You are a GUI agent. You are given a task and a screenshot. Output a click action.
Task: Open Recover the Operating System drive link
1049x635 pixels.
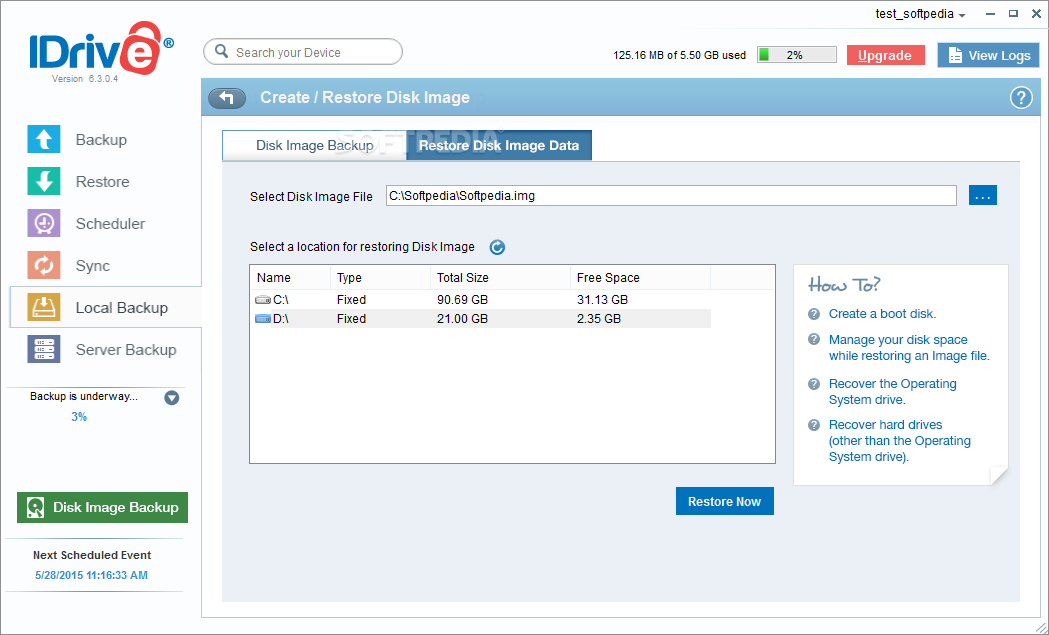point(892,392)
